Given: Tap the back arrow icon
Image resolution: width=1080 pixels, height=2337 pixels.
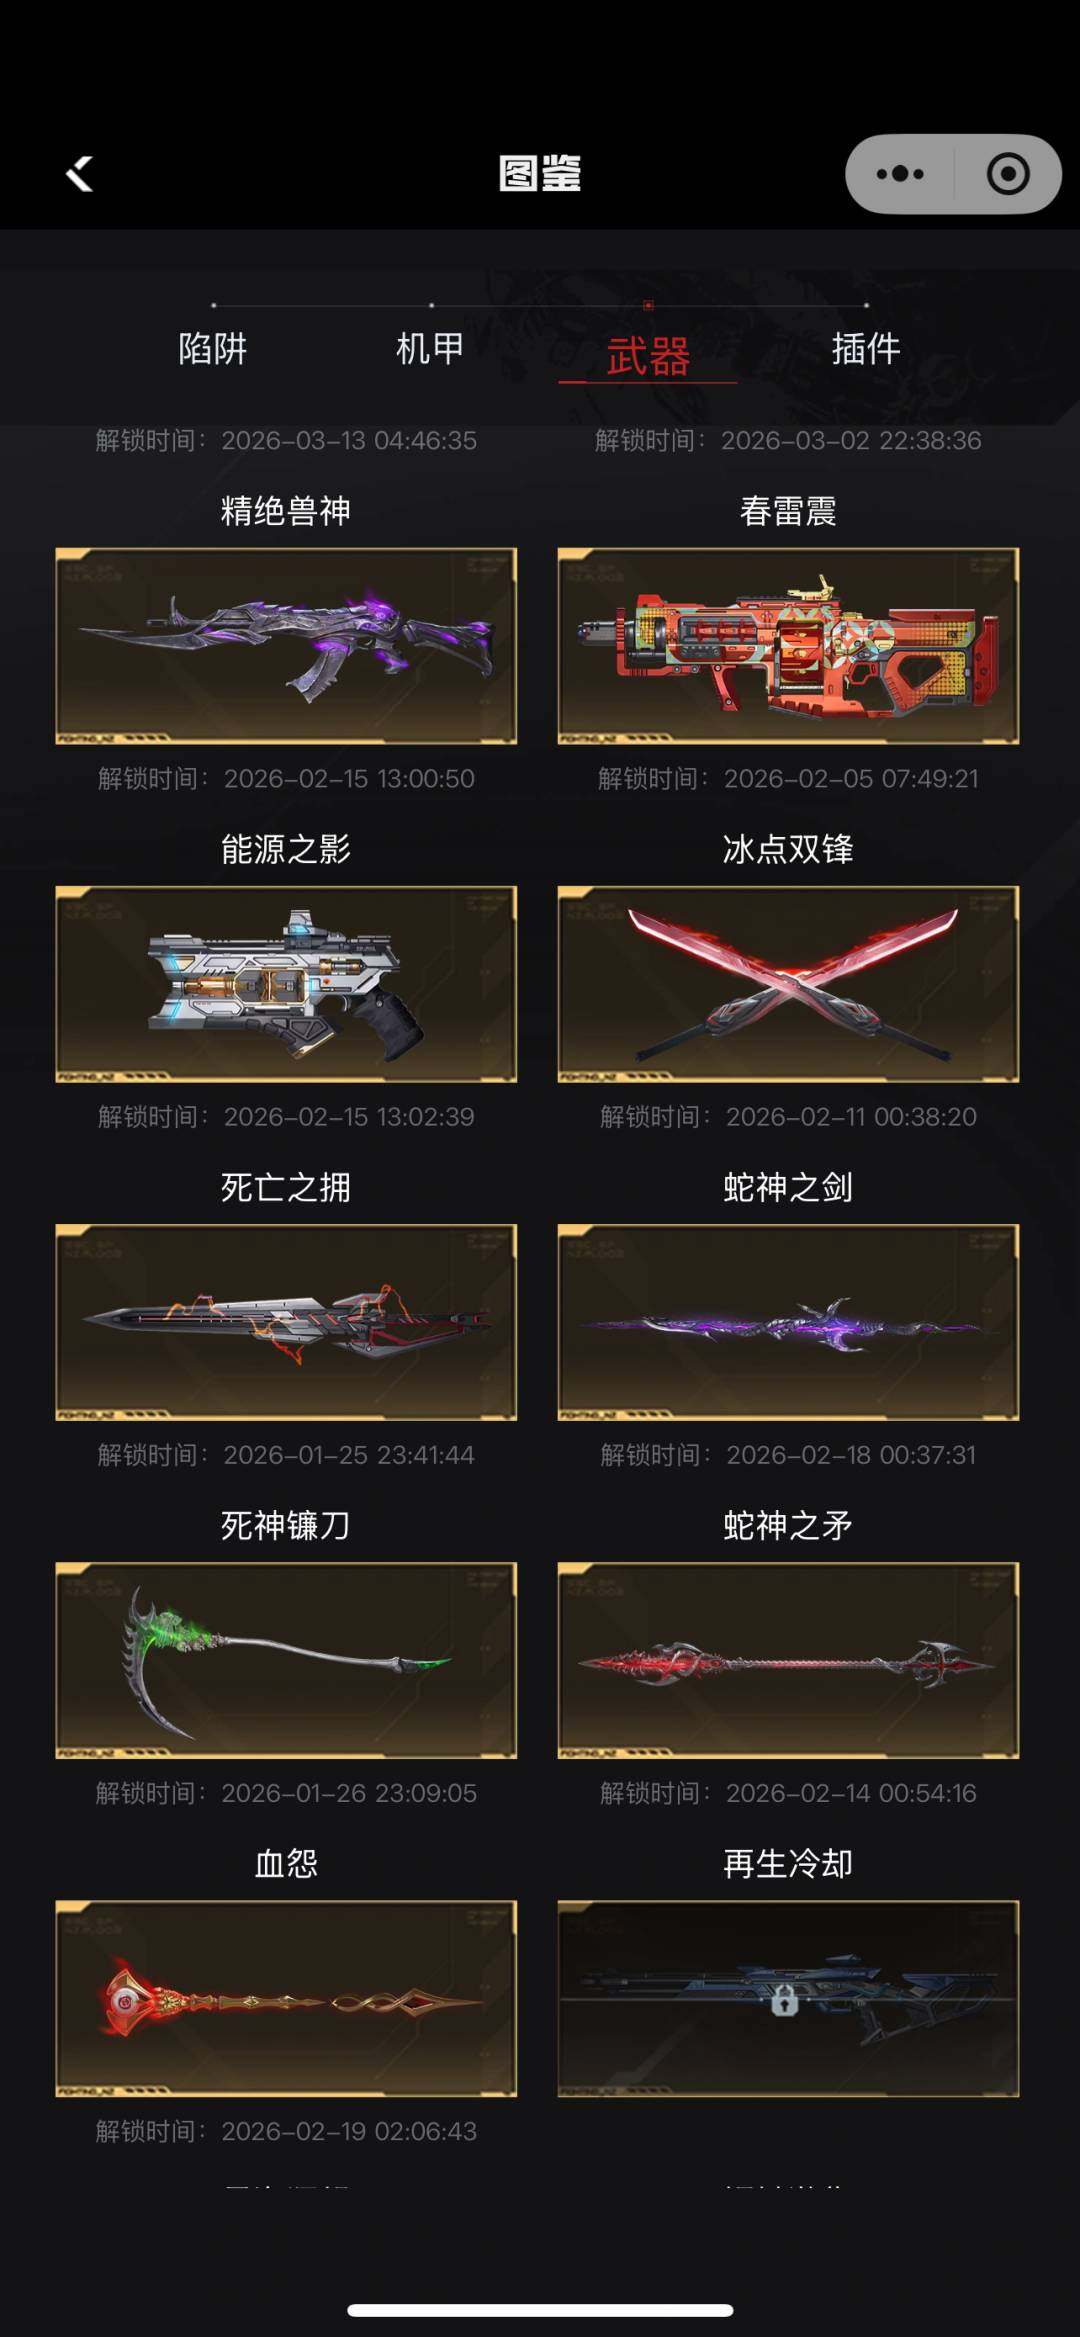Looking at the screenshot, I should 80,174.
